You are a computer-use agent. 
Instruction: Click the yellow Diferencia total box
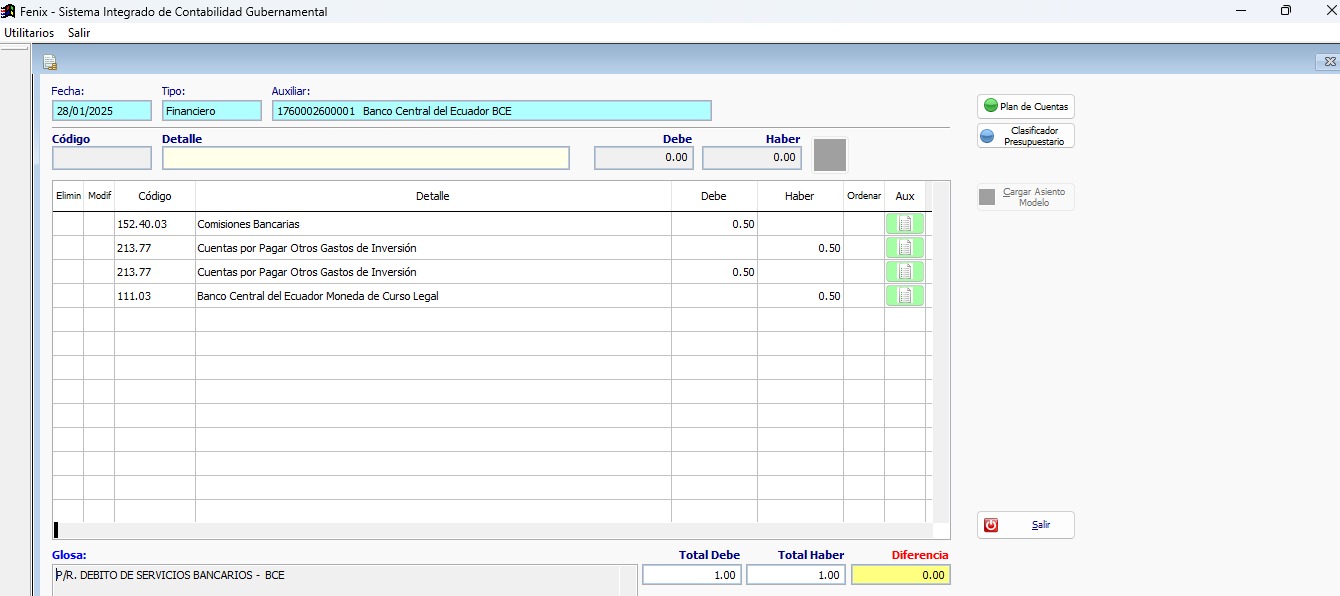point(900,575)
